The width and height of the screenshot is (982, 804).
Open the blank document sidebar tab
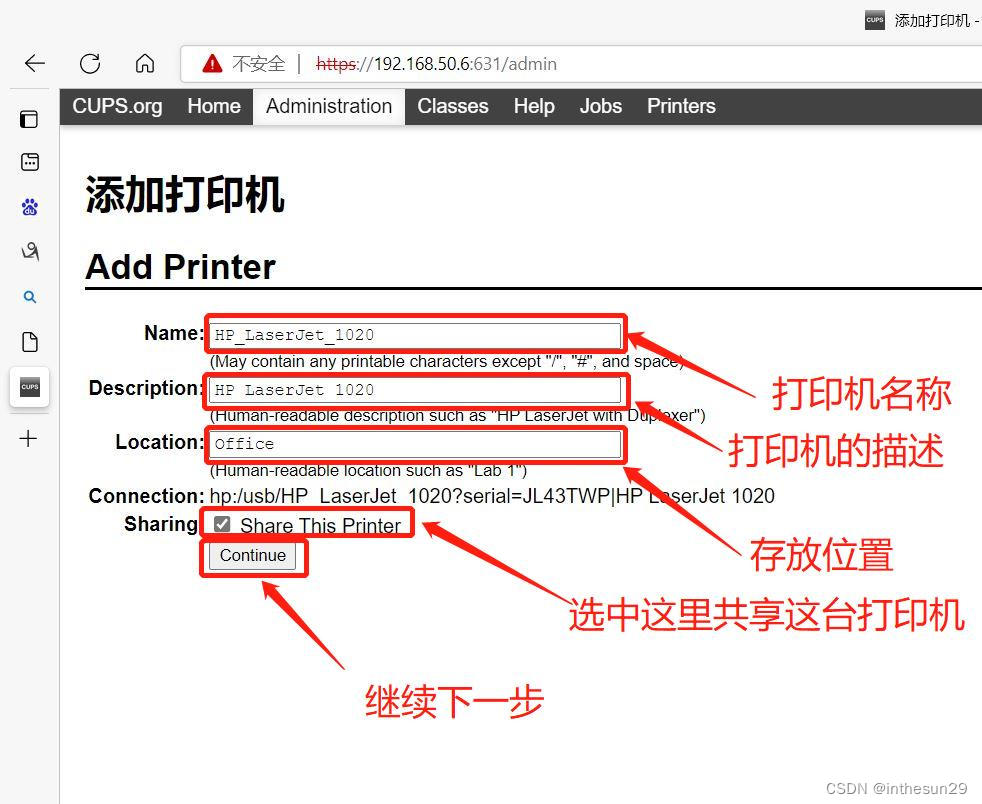pos(29,342)
